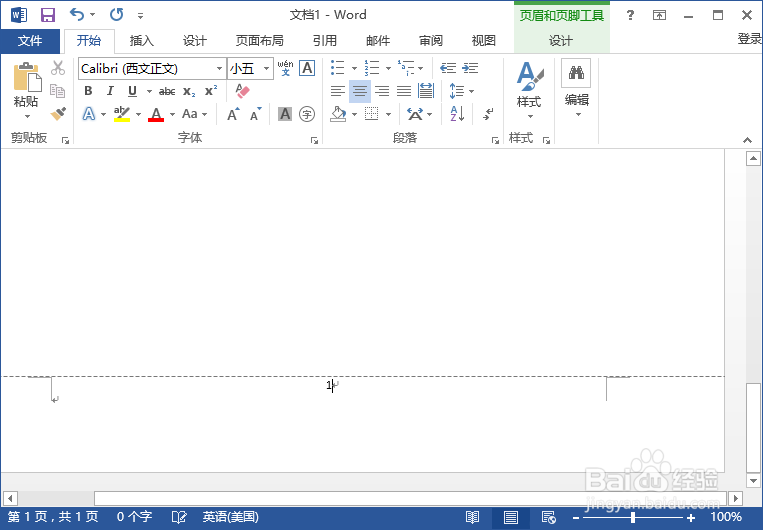Open ribbon display options button

tap(659, 15)
